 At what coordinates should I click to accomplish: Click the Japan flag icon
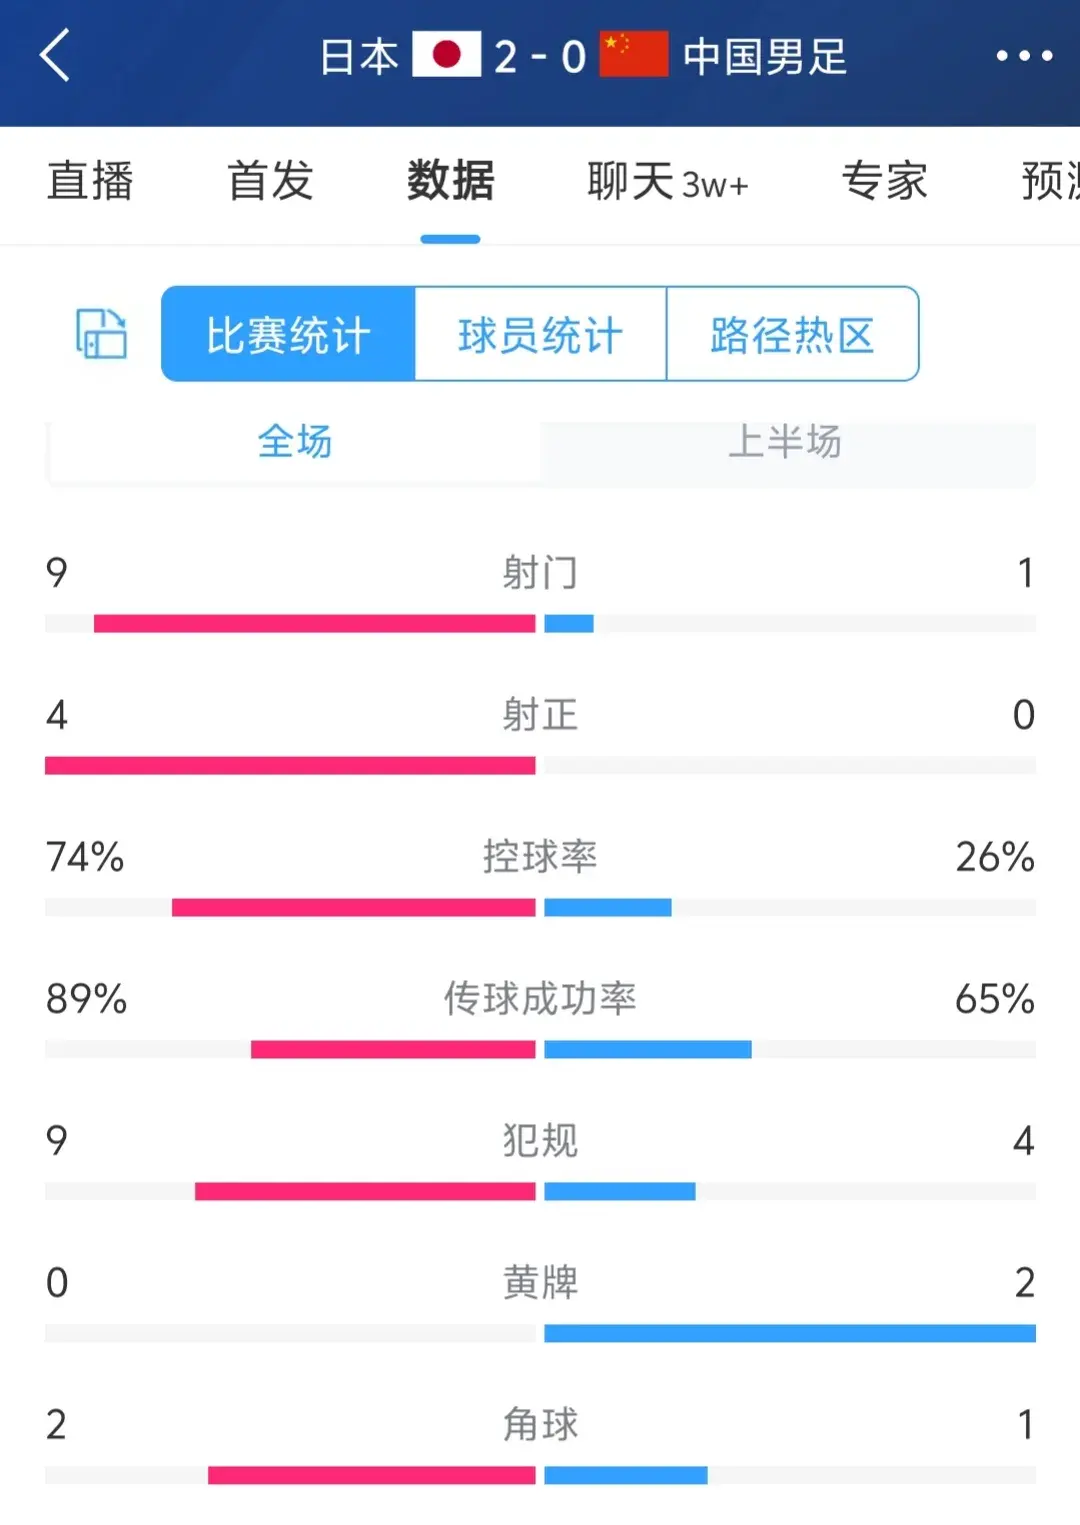pos(446,55)
